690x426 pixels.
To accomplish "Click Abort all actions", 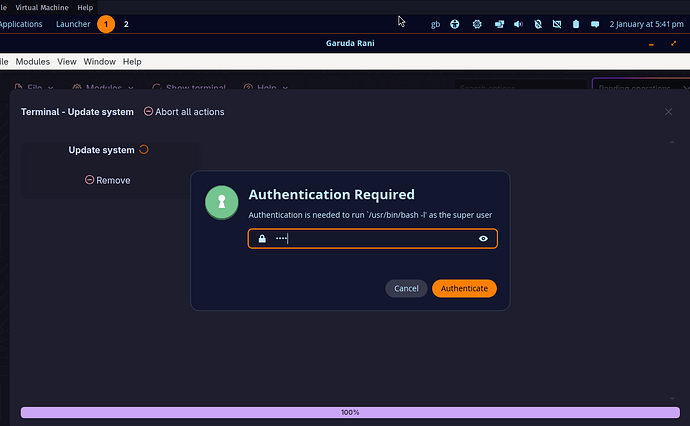I will click(x=184, y=112).
